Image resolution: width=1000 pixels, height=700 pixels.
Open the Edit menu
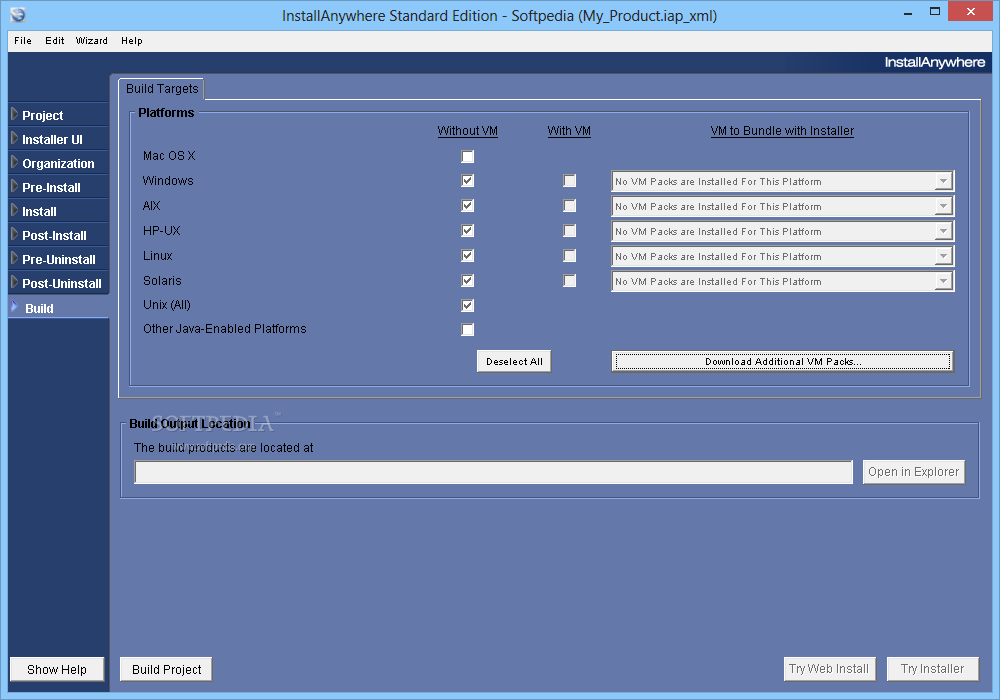point(54,41)
